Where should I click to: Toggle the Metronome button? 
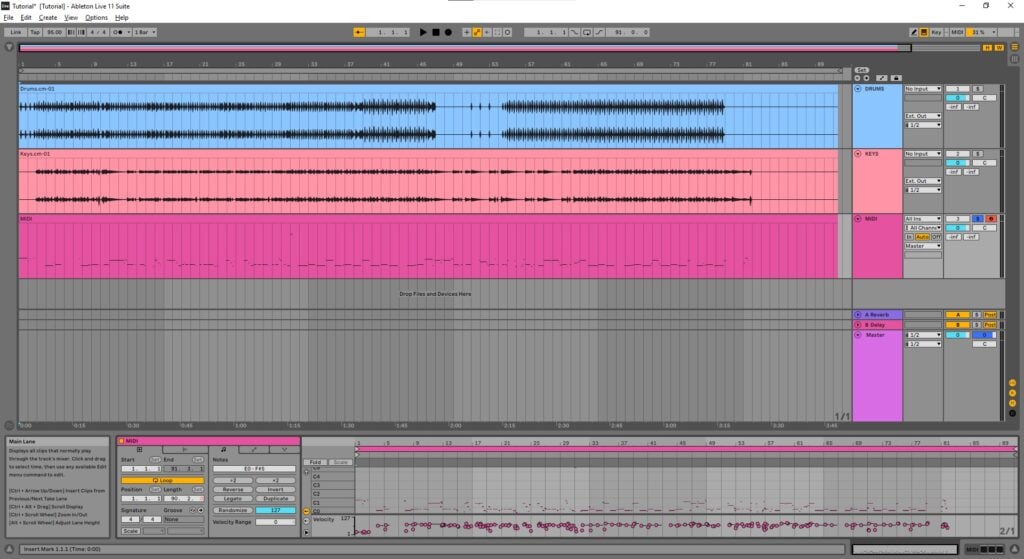coord(119,32)
